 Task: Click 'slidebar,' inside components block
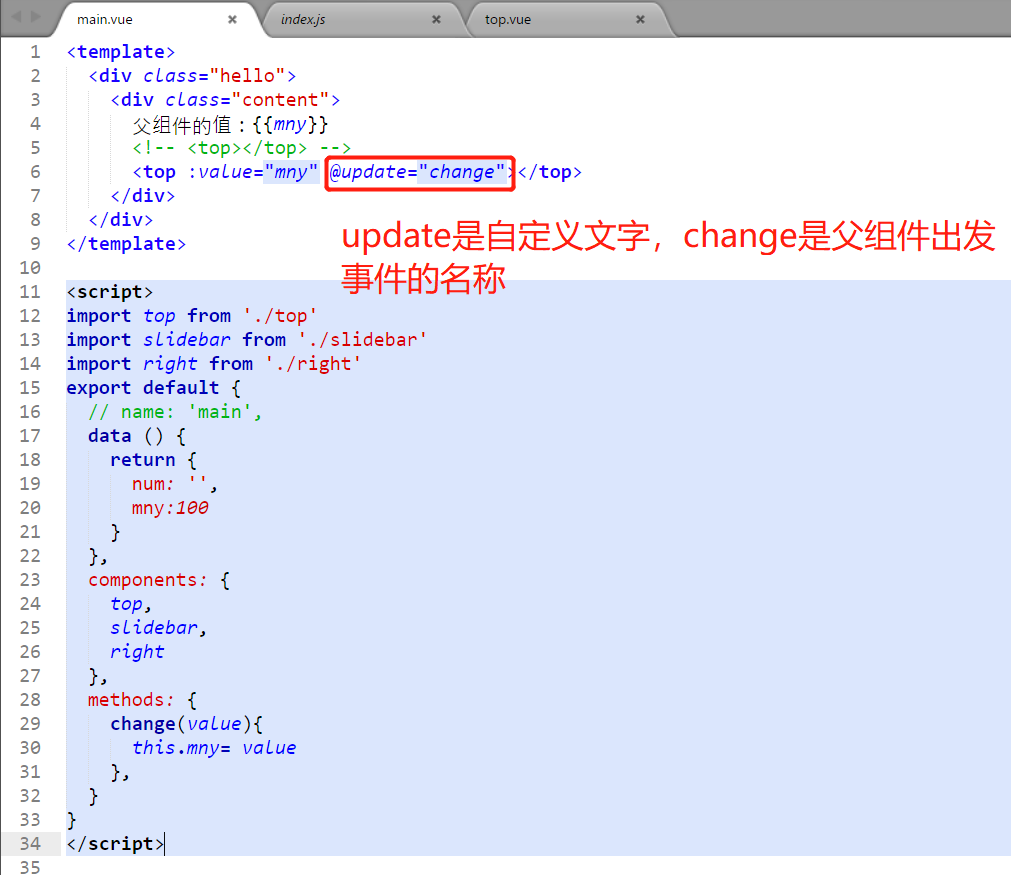coord(159,627)
